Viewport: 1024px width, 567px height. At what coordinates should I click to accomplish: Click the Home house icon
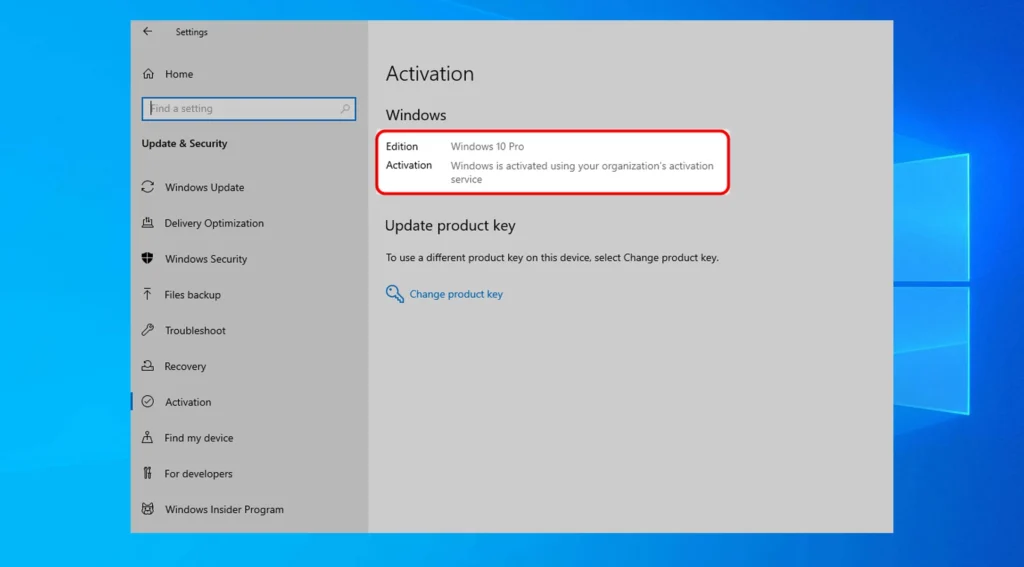point(148,74)
